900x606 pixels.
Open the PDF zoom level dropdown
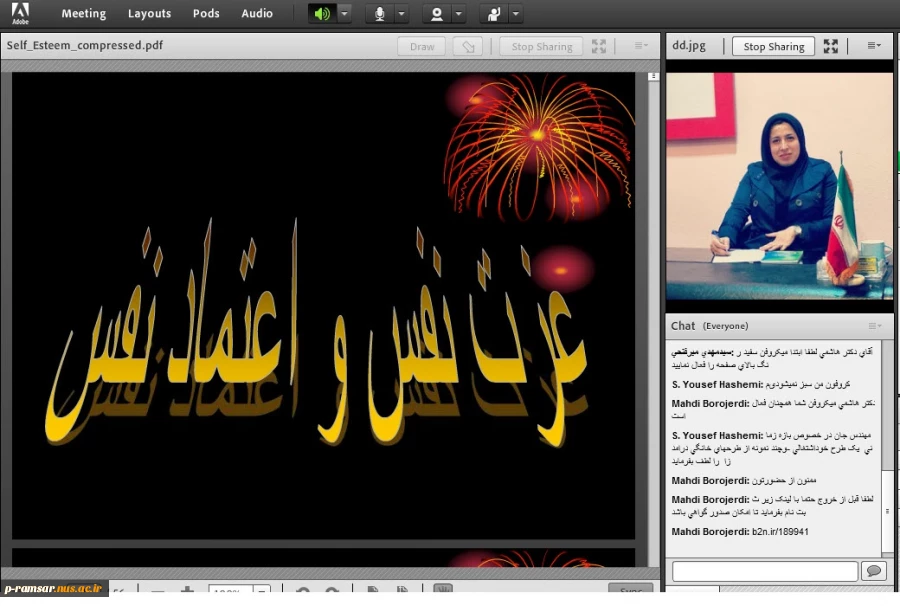262,590
